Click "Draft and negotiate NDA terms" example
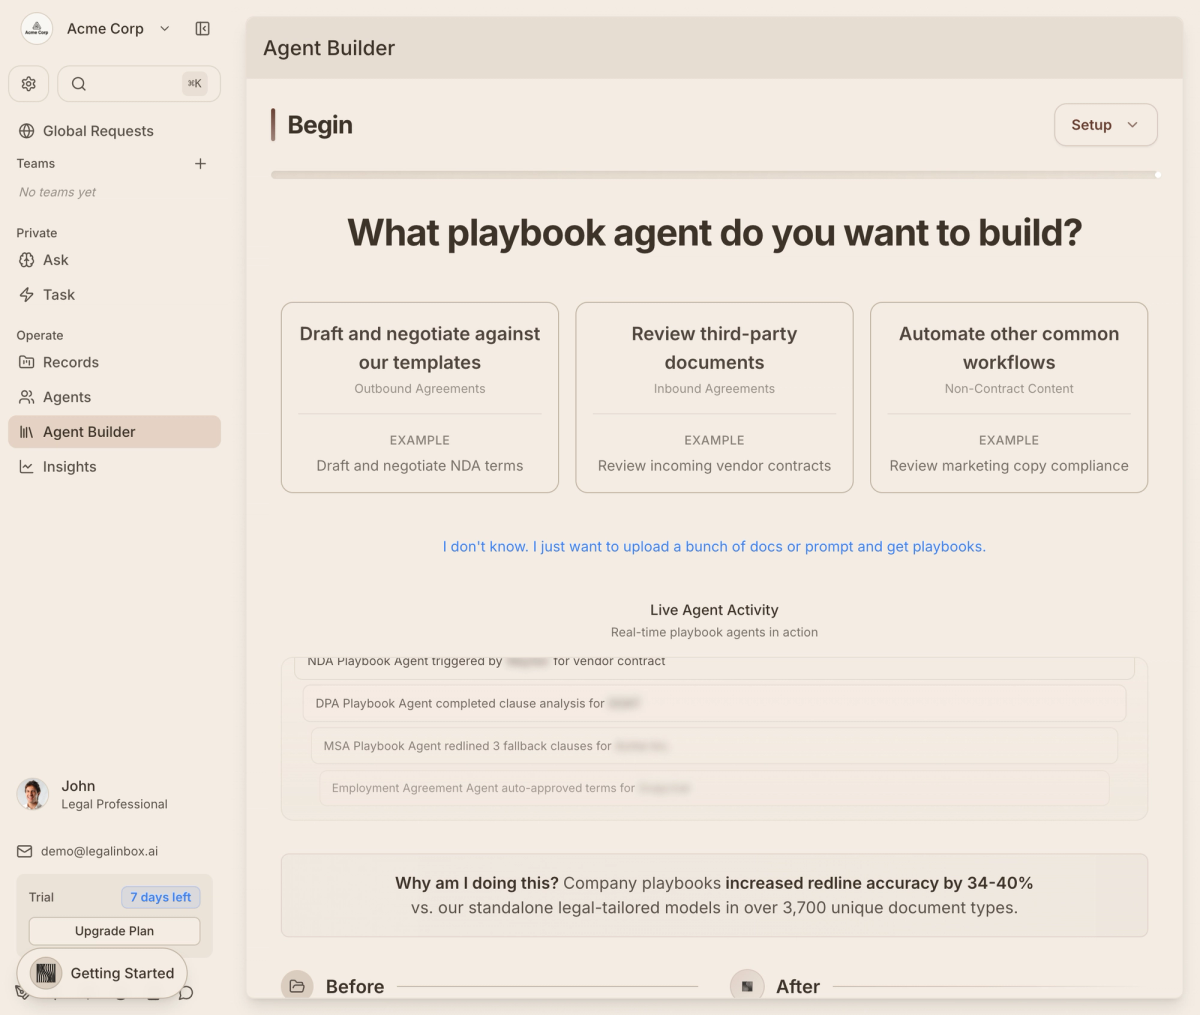1200x1015 pixels. [x=420, y=466]
